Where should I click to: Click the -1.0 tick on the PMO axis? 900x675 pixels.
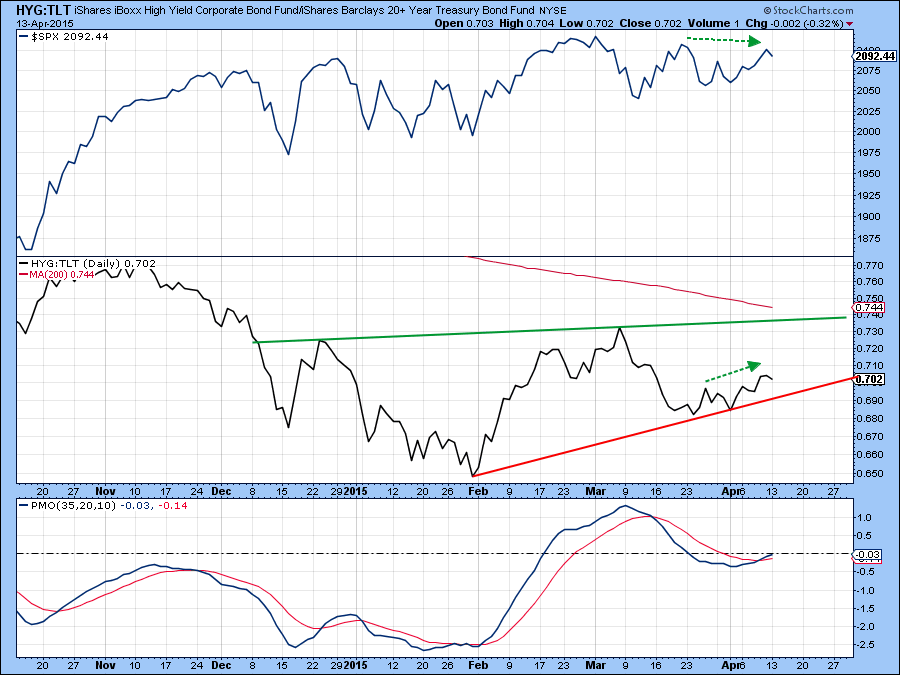click(x=864, y=591)
